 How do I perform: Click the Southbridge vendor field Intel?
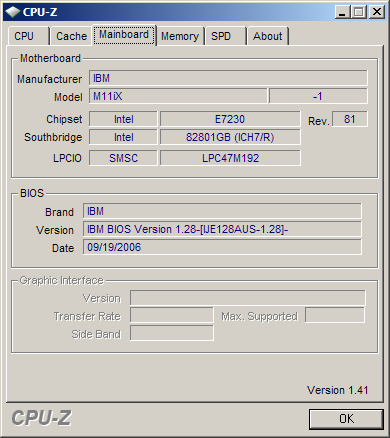[123, 137]
